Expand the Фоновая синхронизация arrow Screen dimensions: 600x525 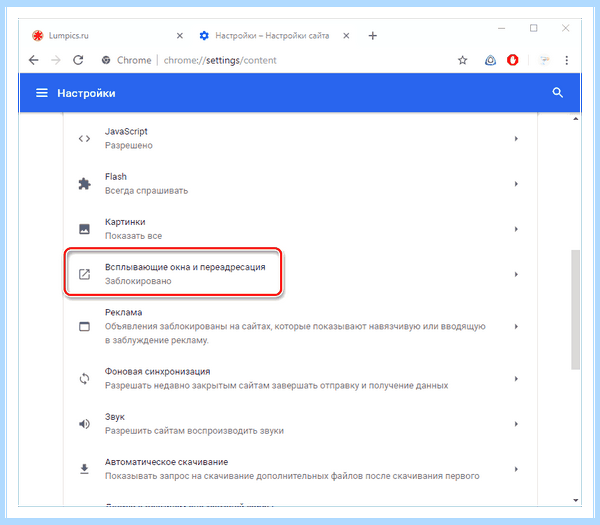click(516, 378)
